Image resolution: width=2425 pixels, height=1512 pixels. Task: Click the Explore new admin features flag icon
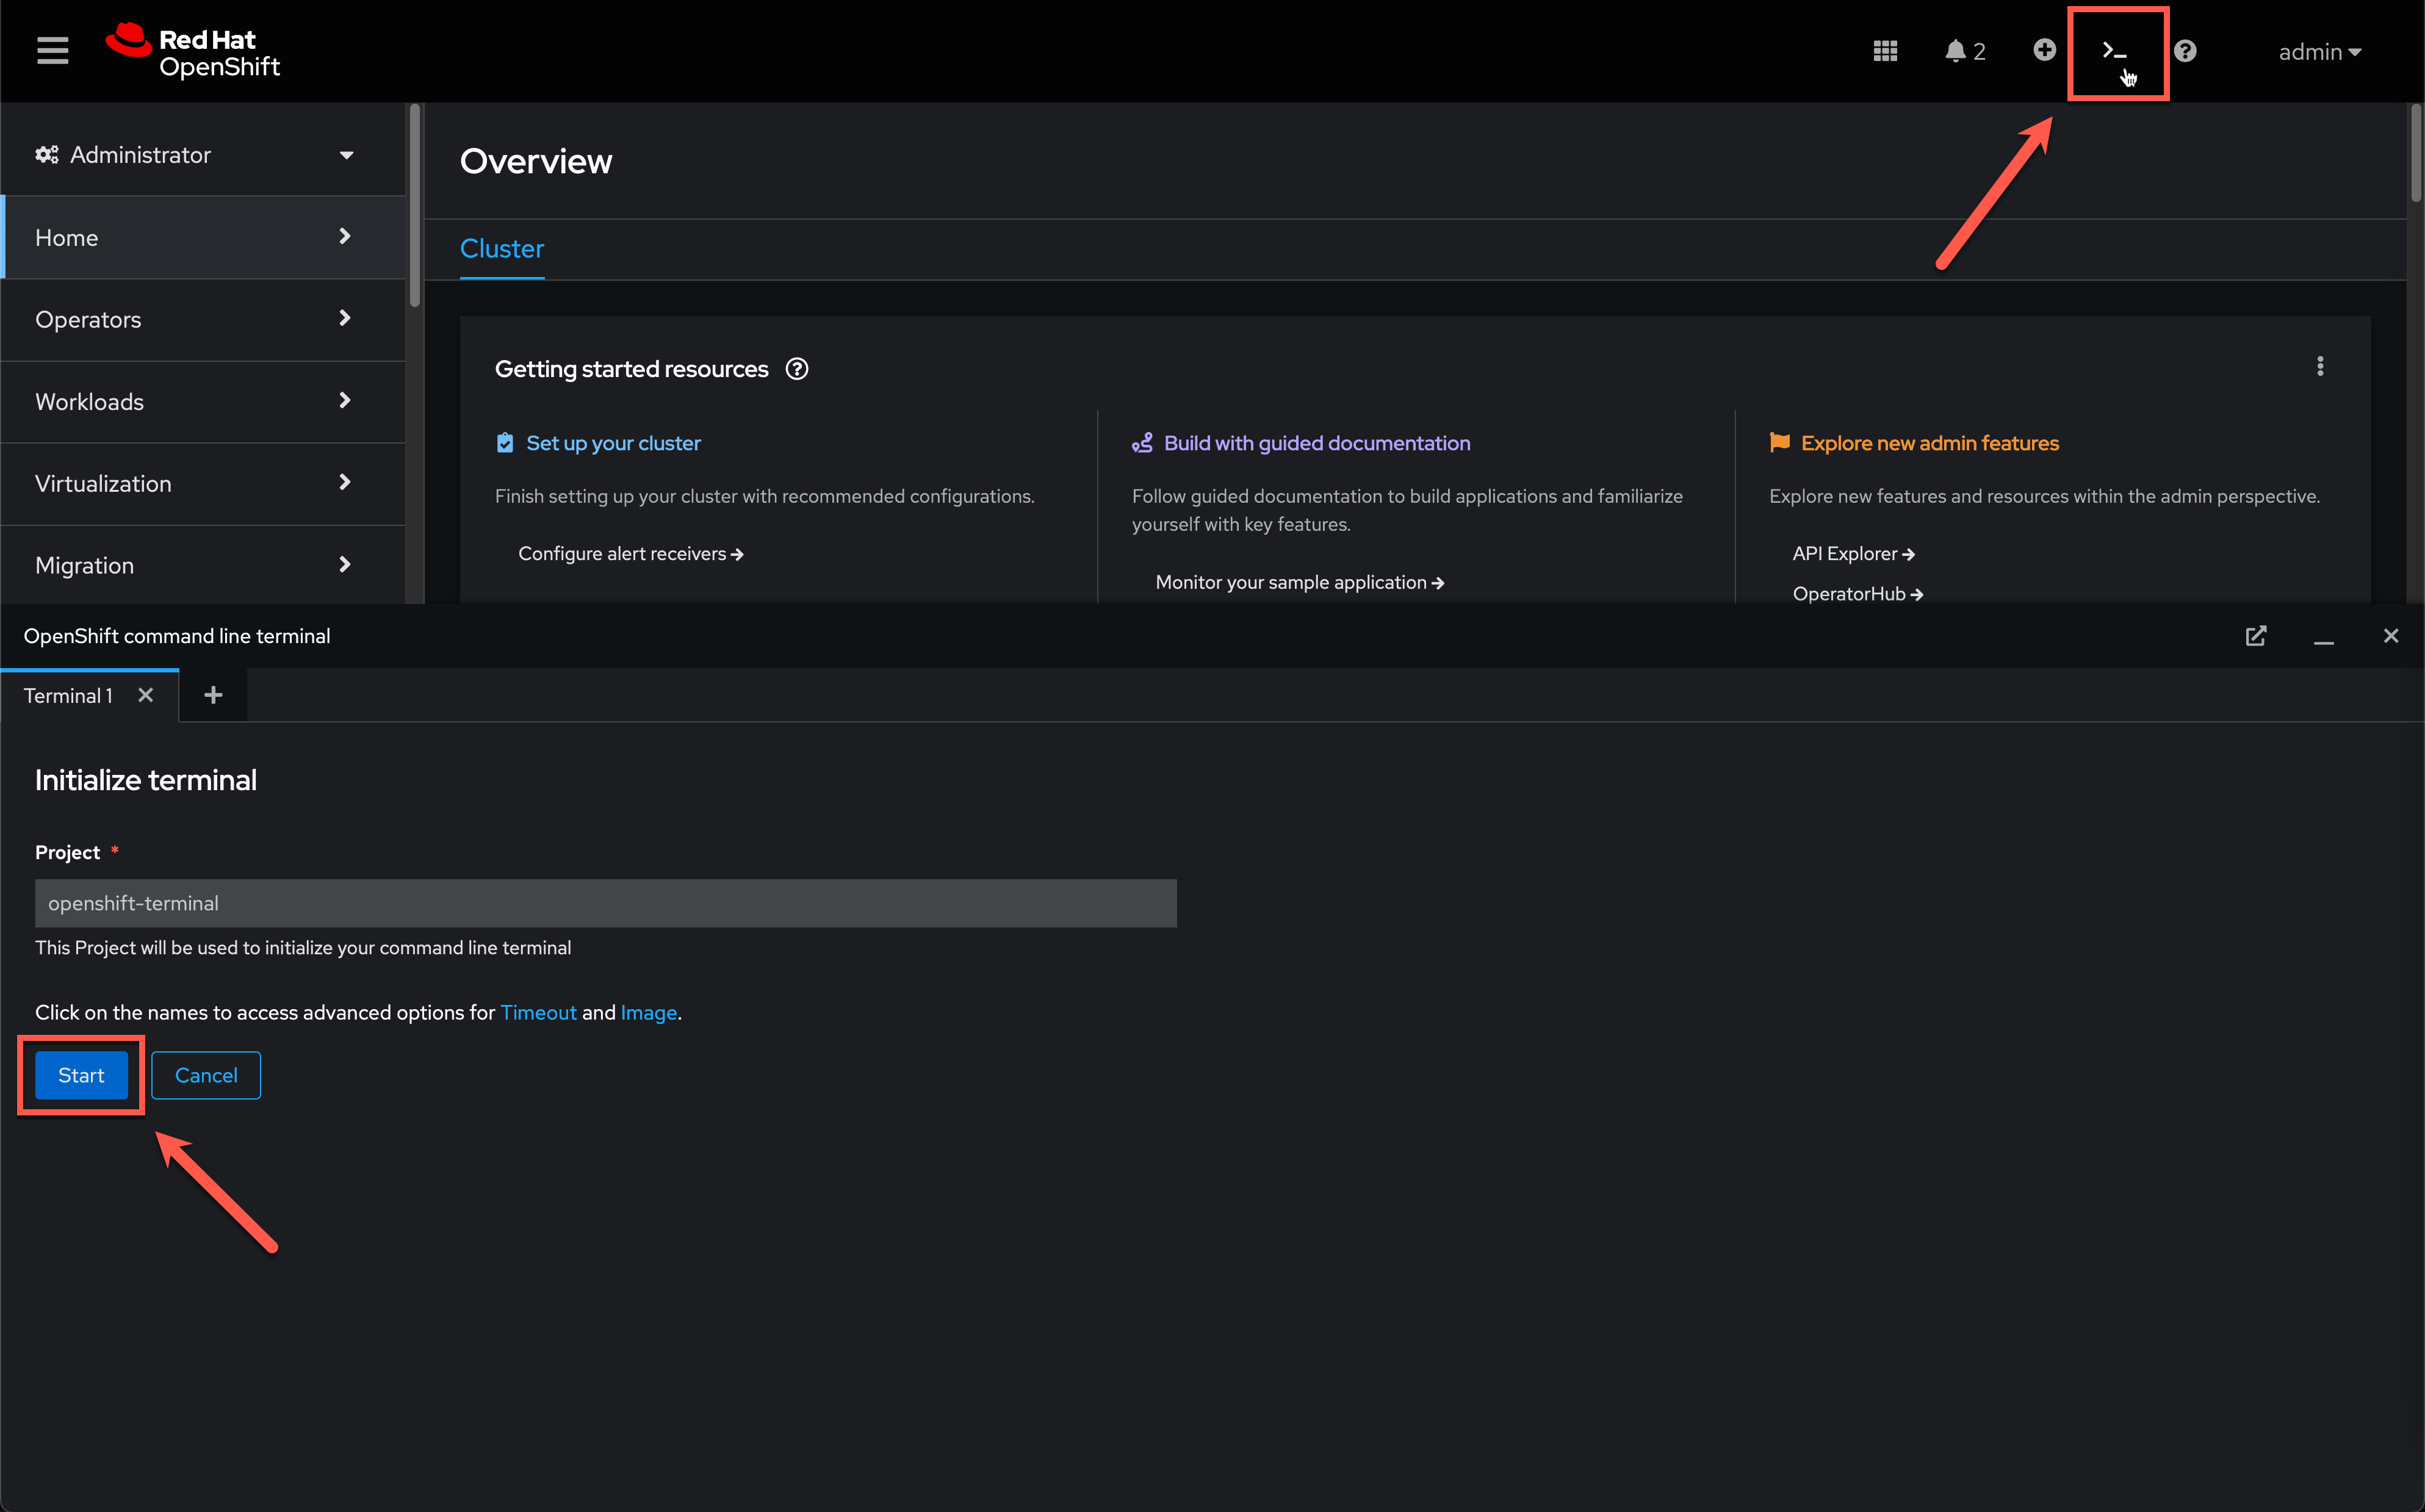point(1780,442)
